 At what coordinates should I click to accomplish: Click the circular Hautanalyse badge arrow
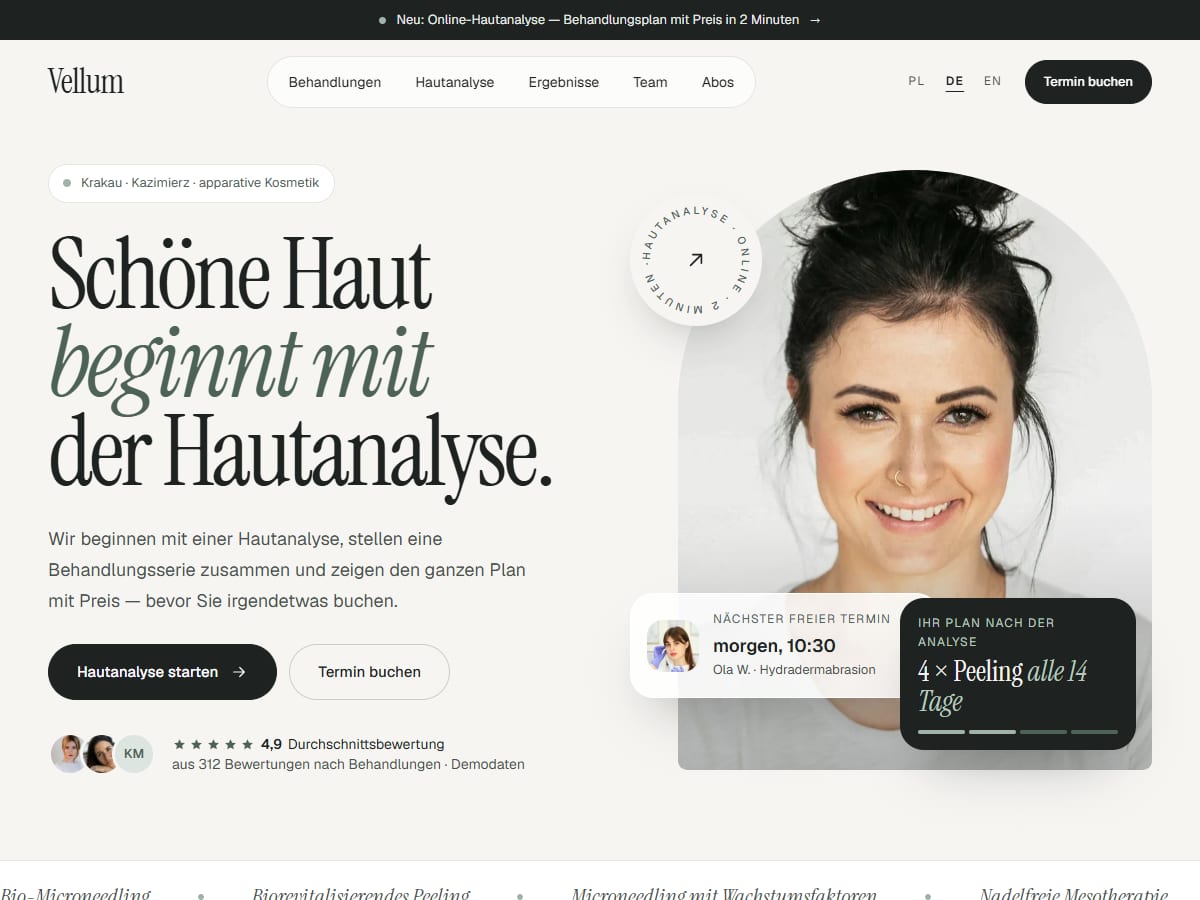(x=696, y=260)
